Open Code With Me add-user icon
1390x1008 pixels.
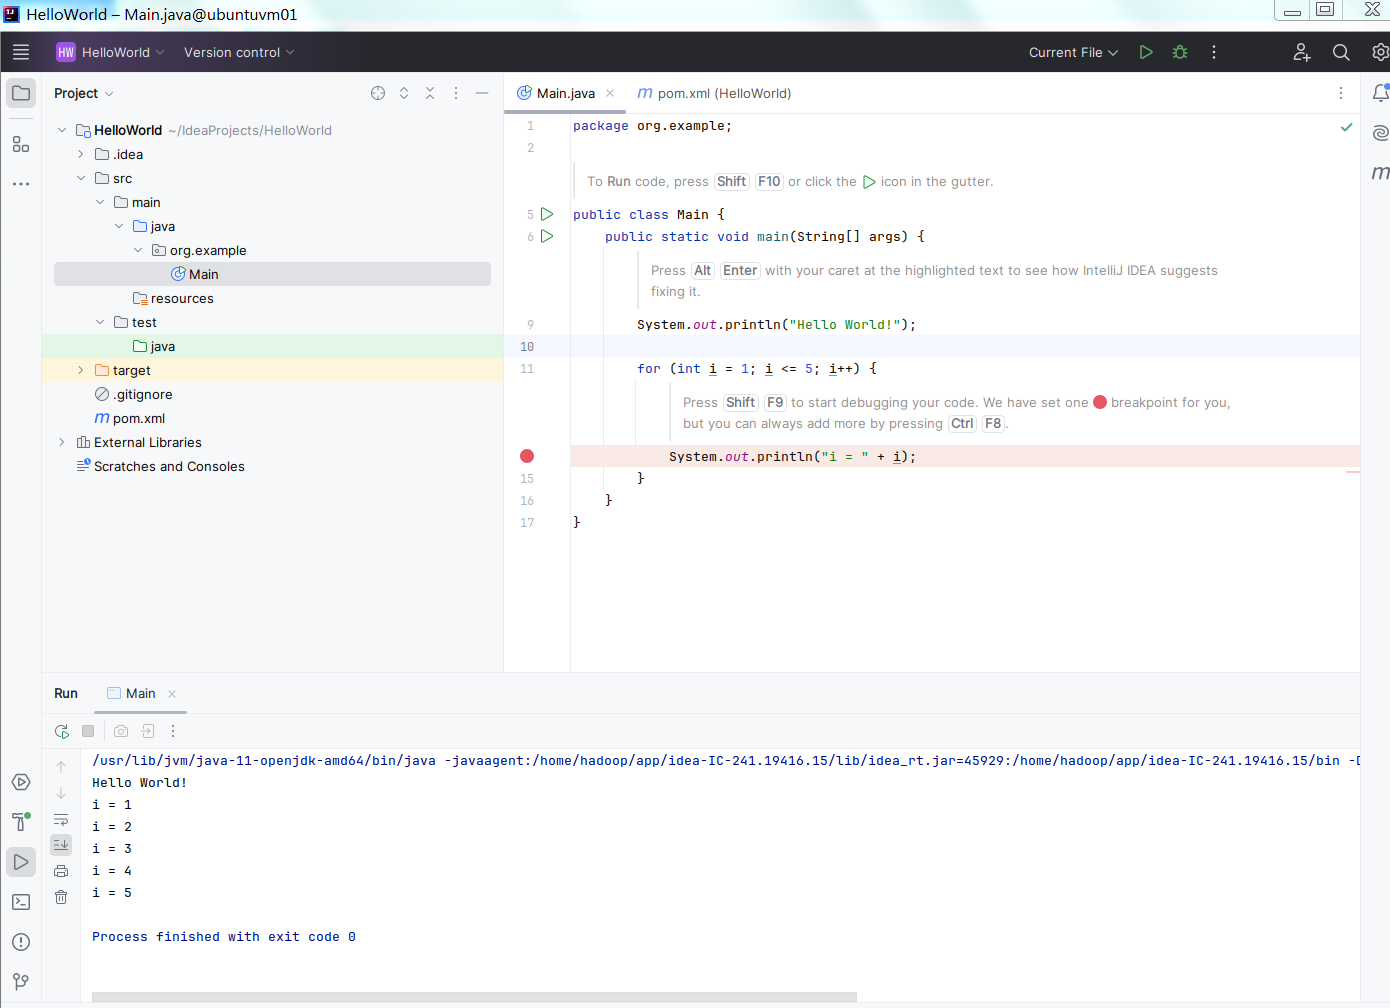pyautogui.click(x=1301, y=52)
